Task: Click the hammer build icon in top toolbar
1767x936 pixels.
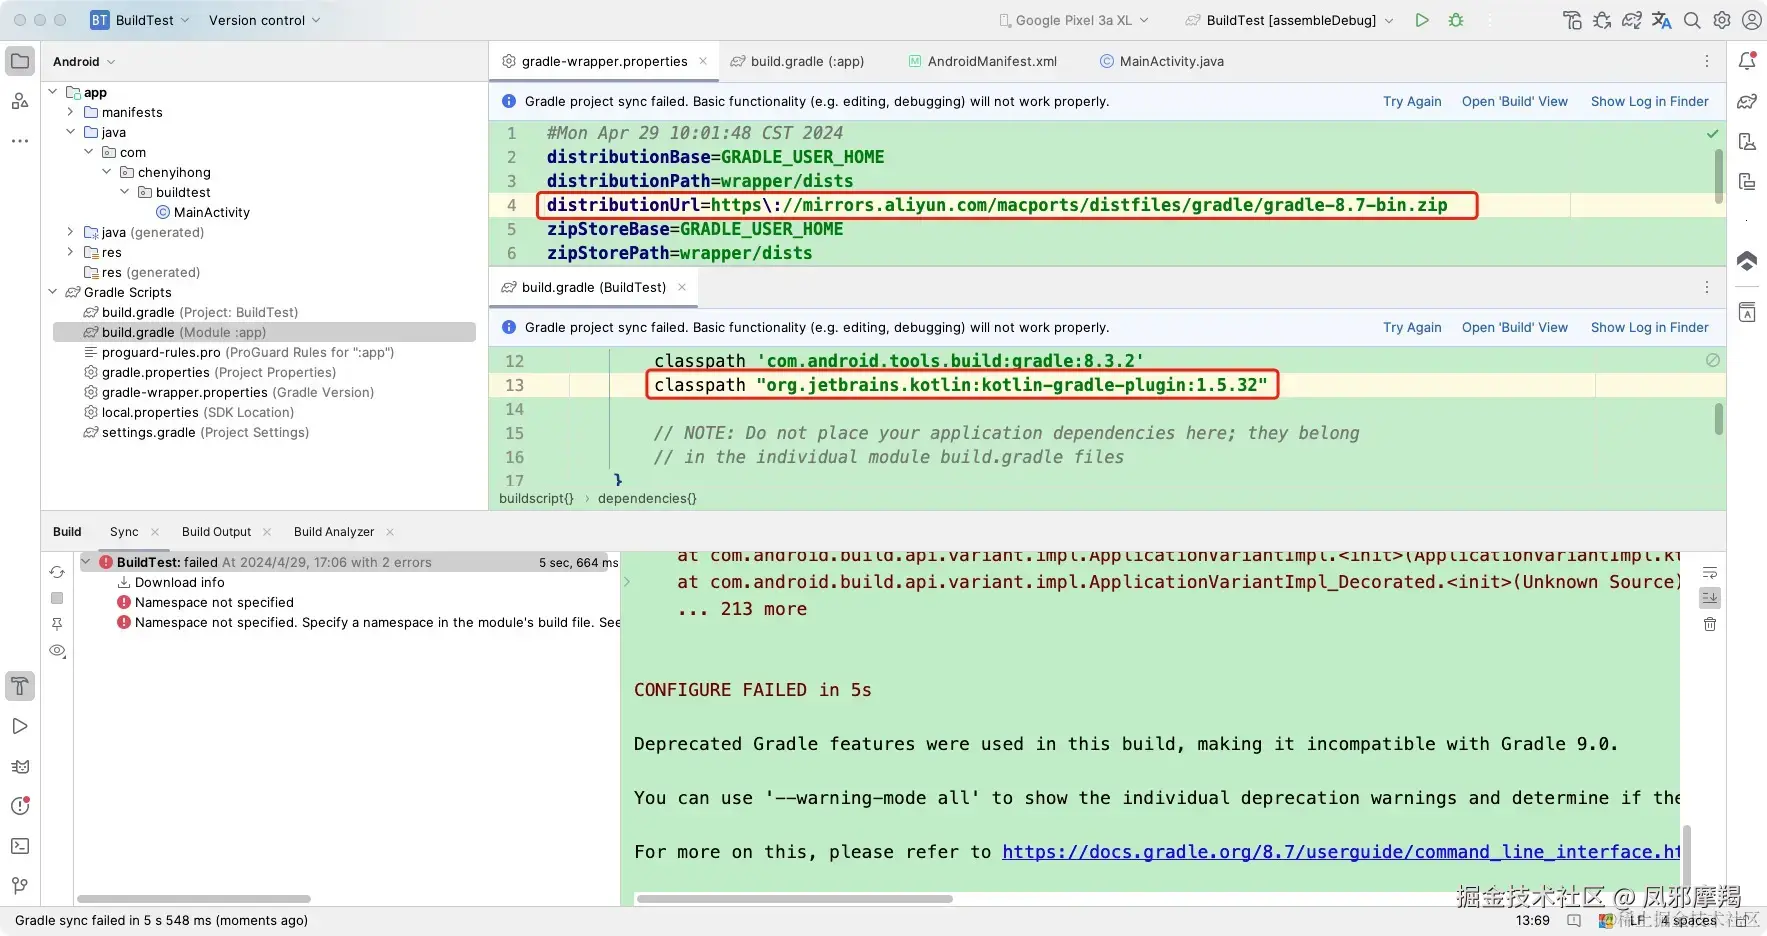Action: tap(1572, 20)
